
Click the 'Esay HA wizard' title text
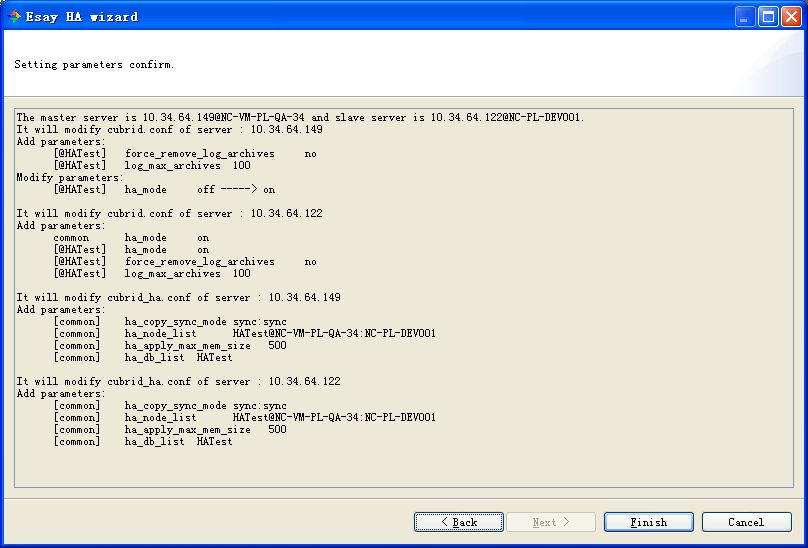(x=82, y=16)
